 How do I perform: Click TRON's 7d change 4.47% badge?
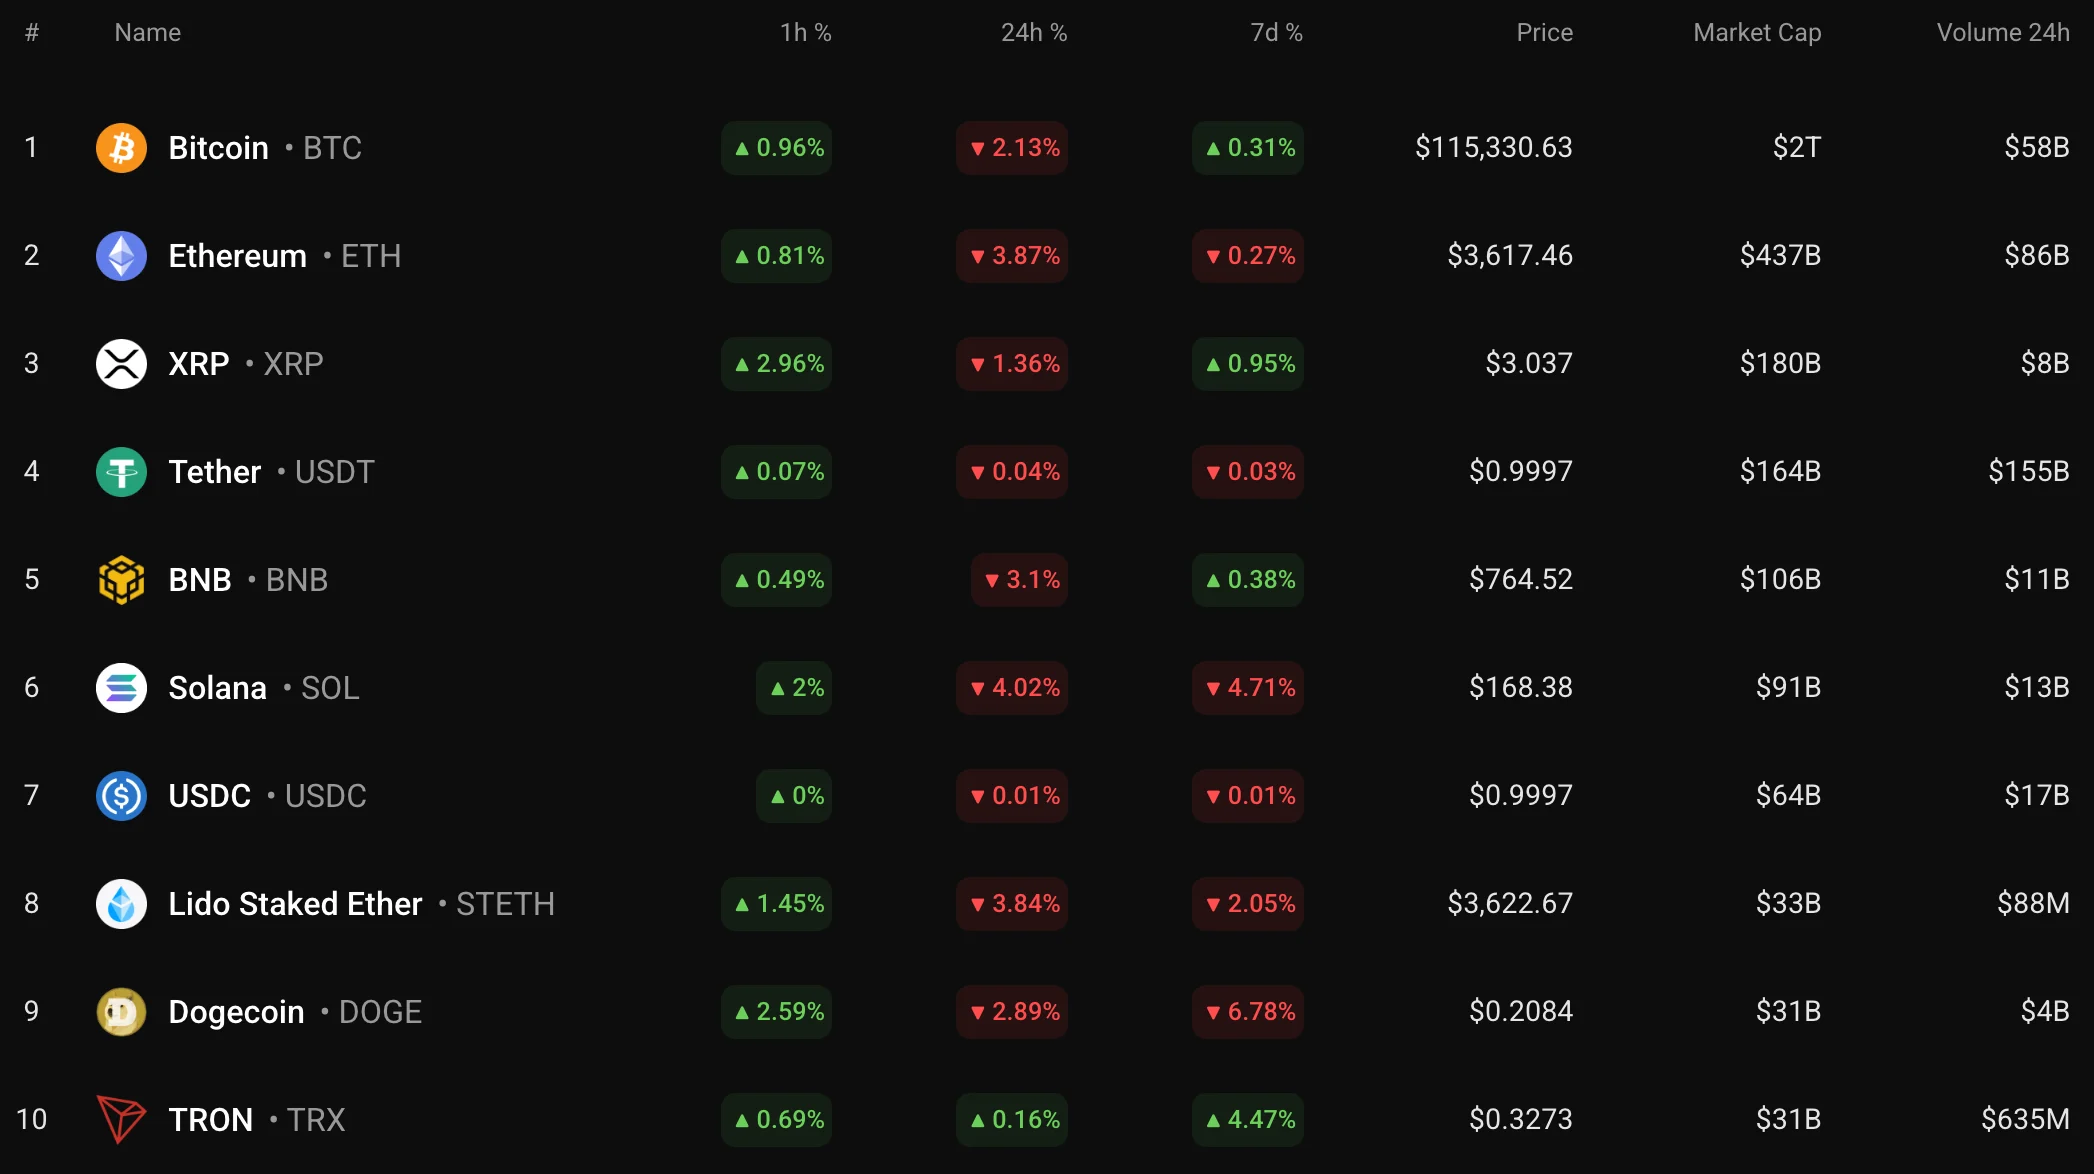1248,1120
